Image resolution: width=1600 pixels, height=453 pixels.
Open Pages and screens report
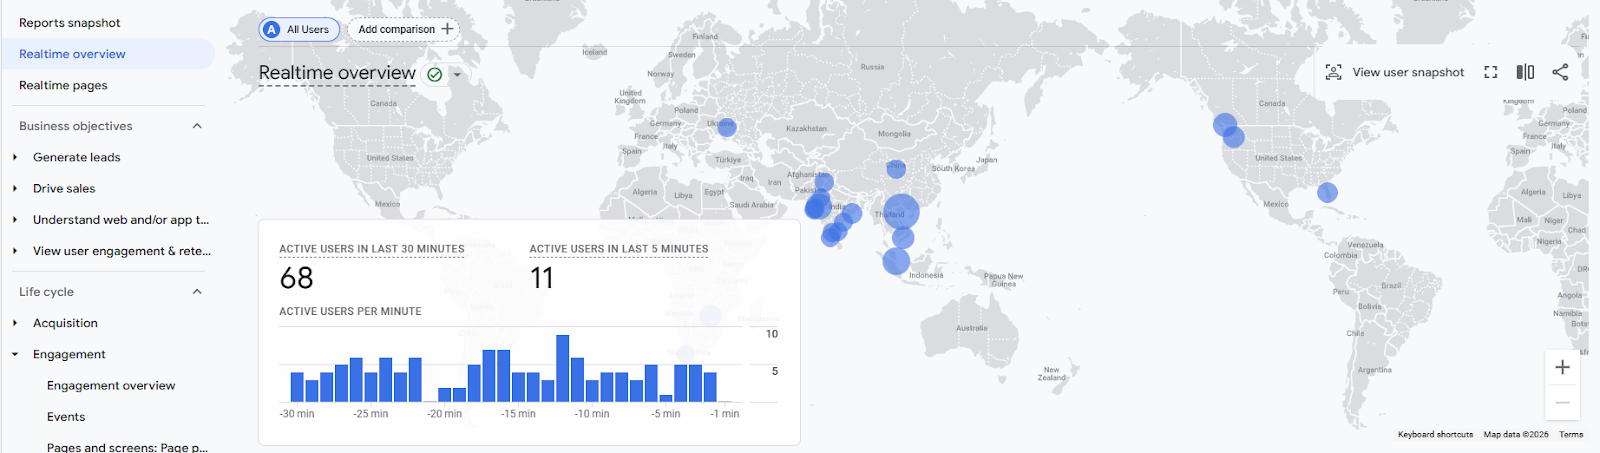127,447
